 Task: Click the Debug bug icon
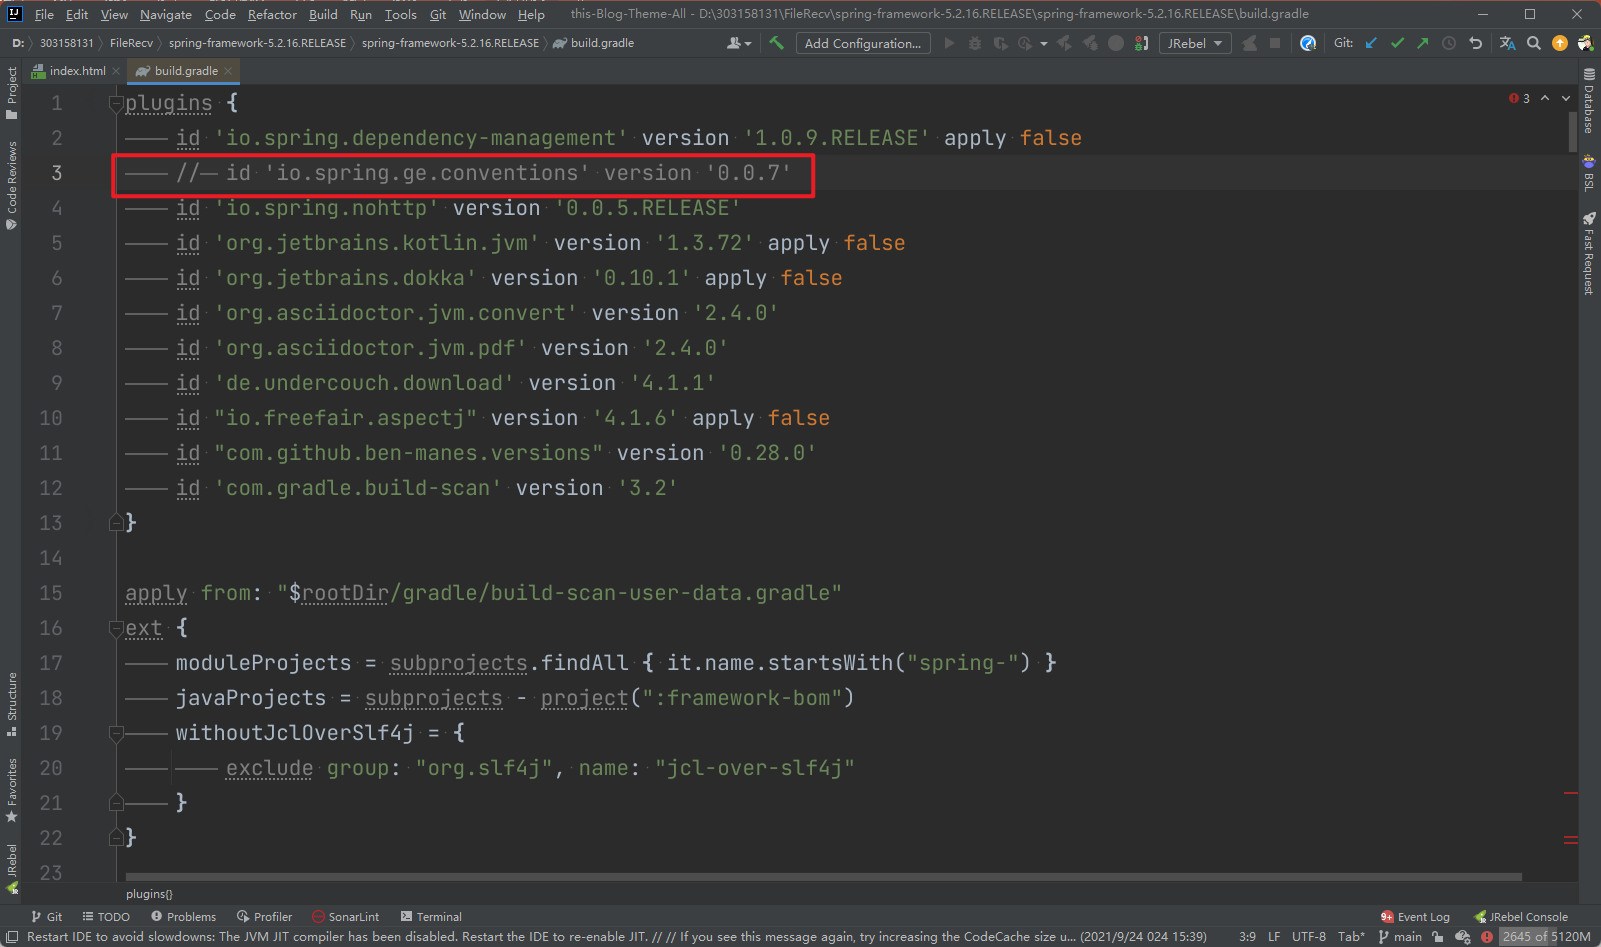(x=974, y=43)
